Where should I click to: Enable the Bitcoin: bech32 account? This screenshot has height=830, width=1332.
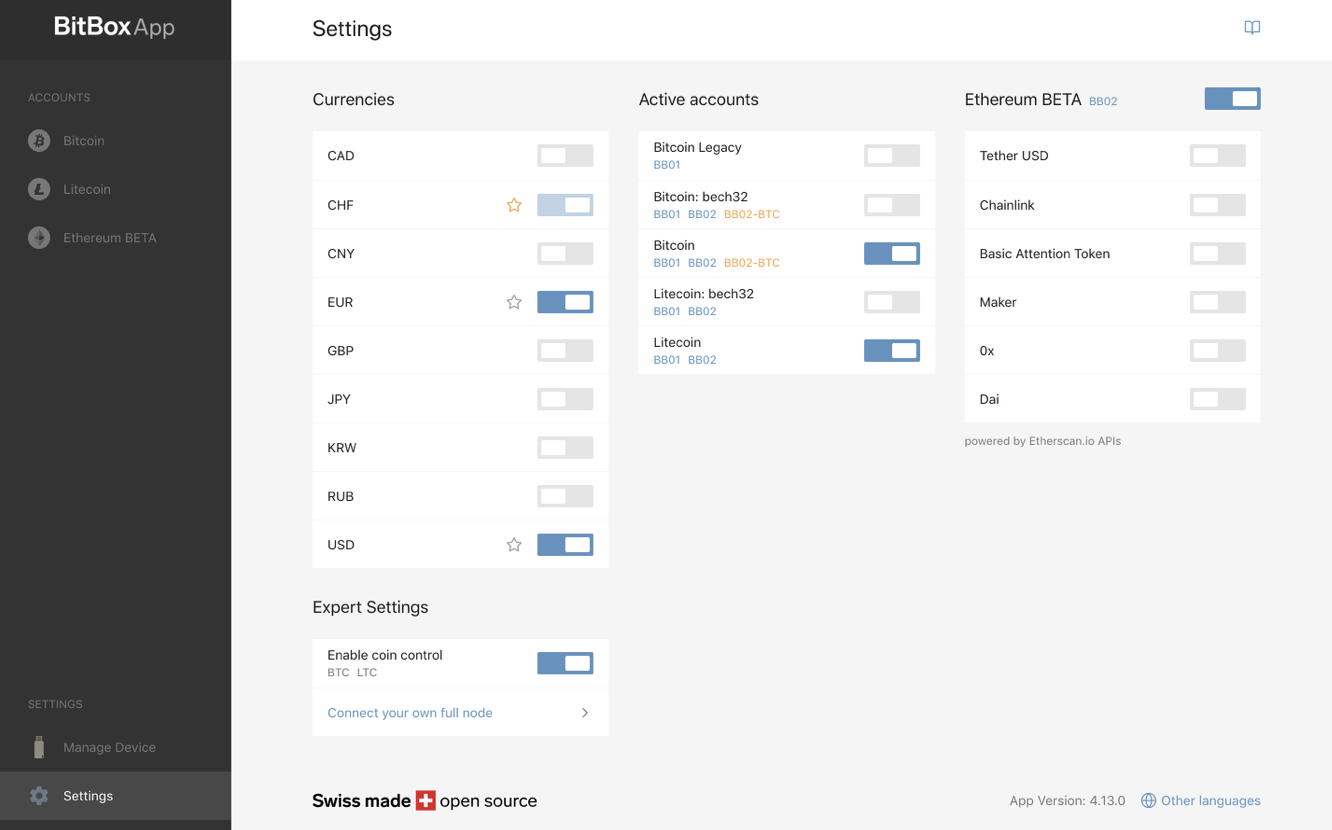pos(892,205)
